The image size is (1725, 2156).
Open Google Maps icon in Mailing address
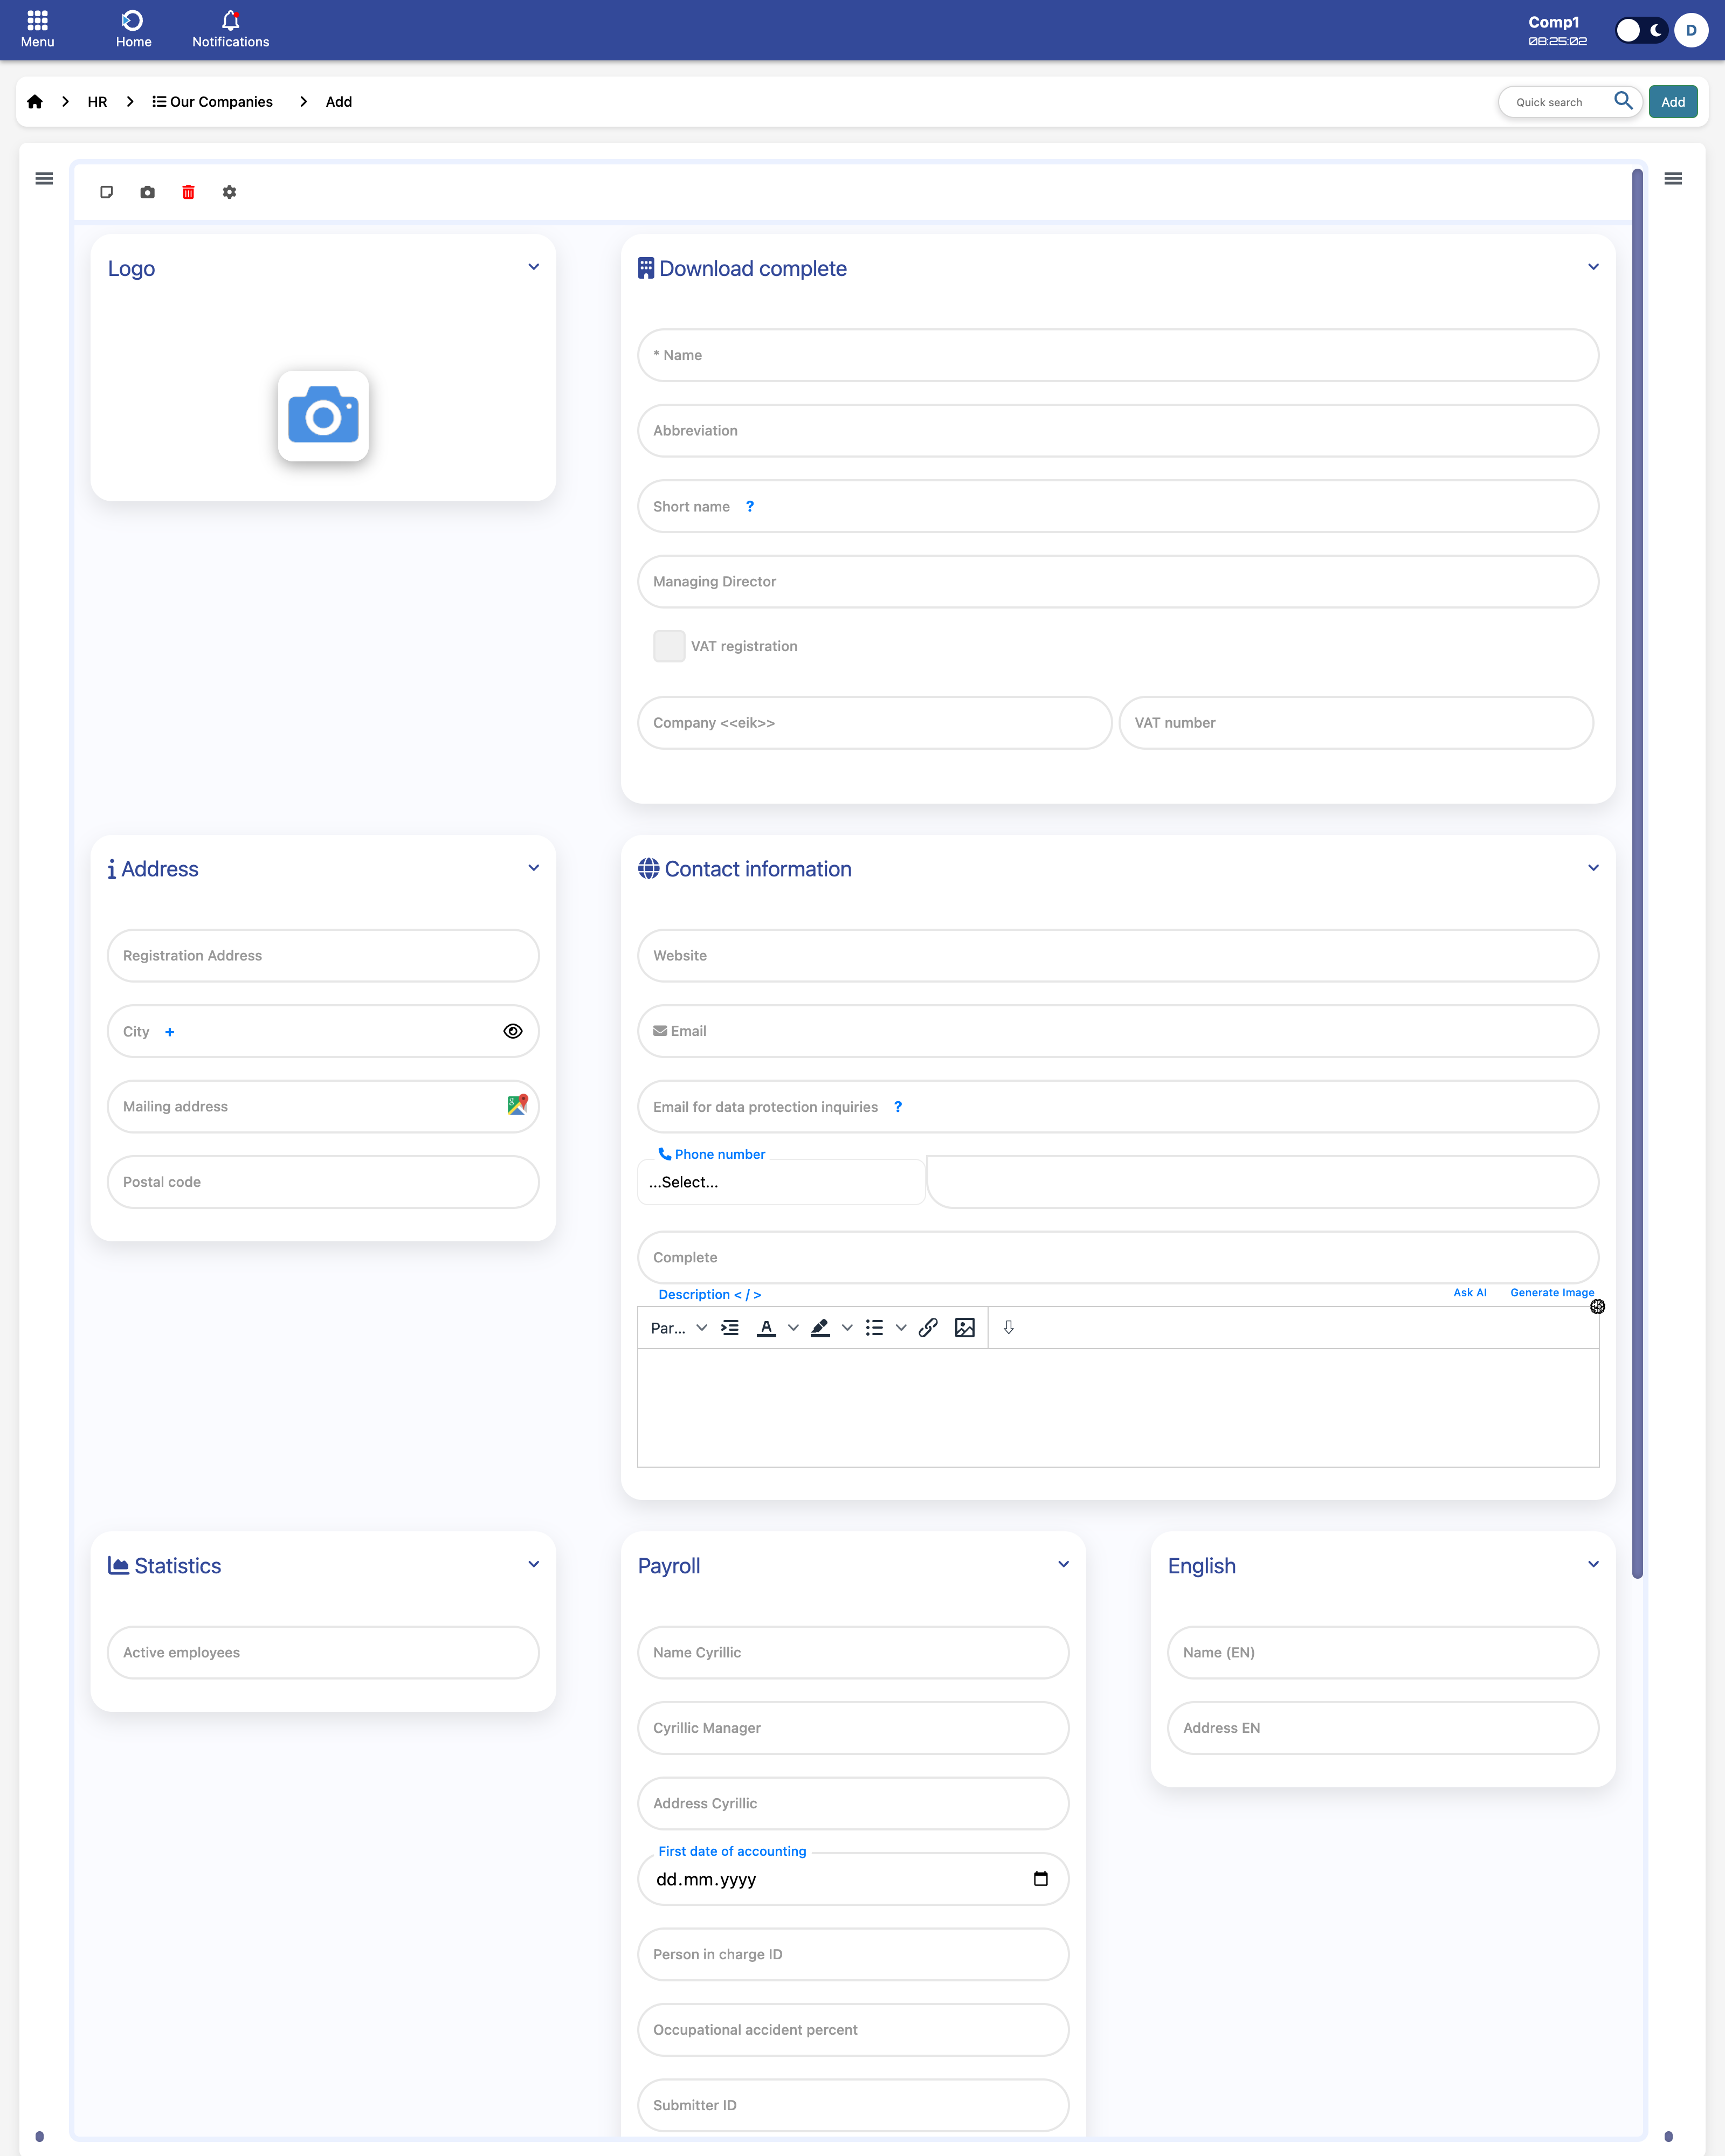pos(517,1105)
